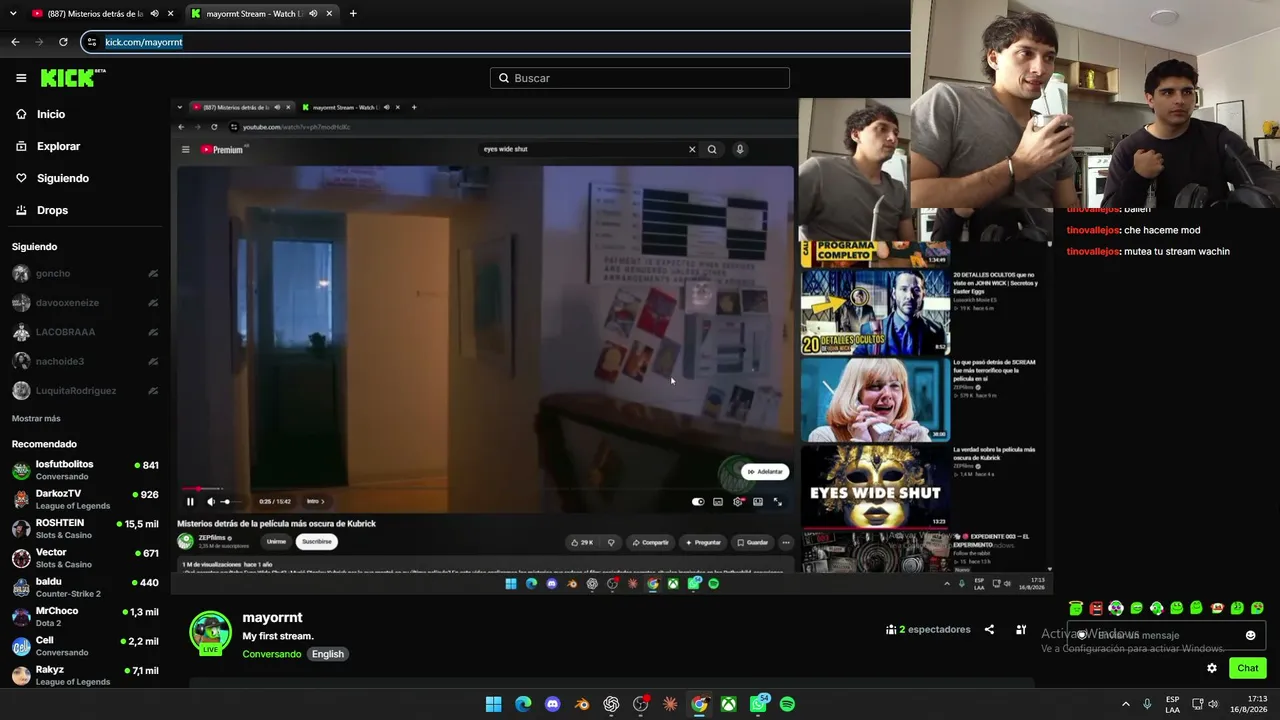The height and width of the screenshot is (720, 1280).
Task: Click the Guardar button under the video
Action: (x=752, y=542)
